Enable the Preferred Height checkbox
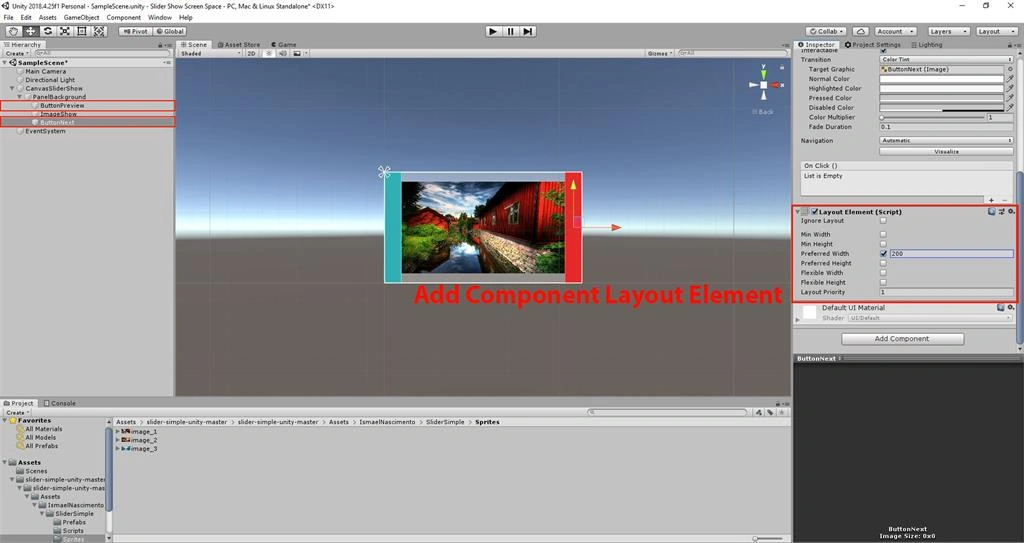 [884, 263]
